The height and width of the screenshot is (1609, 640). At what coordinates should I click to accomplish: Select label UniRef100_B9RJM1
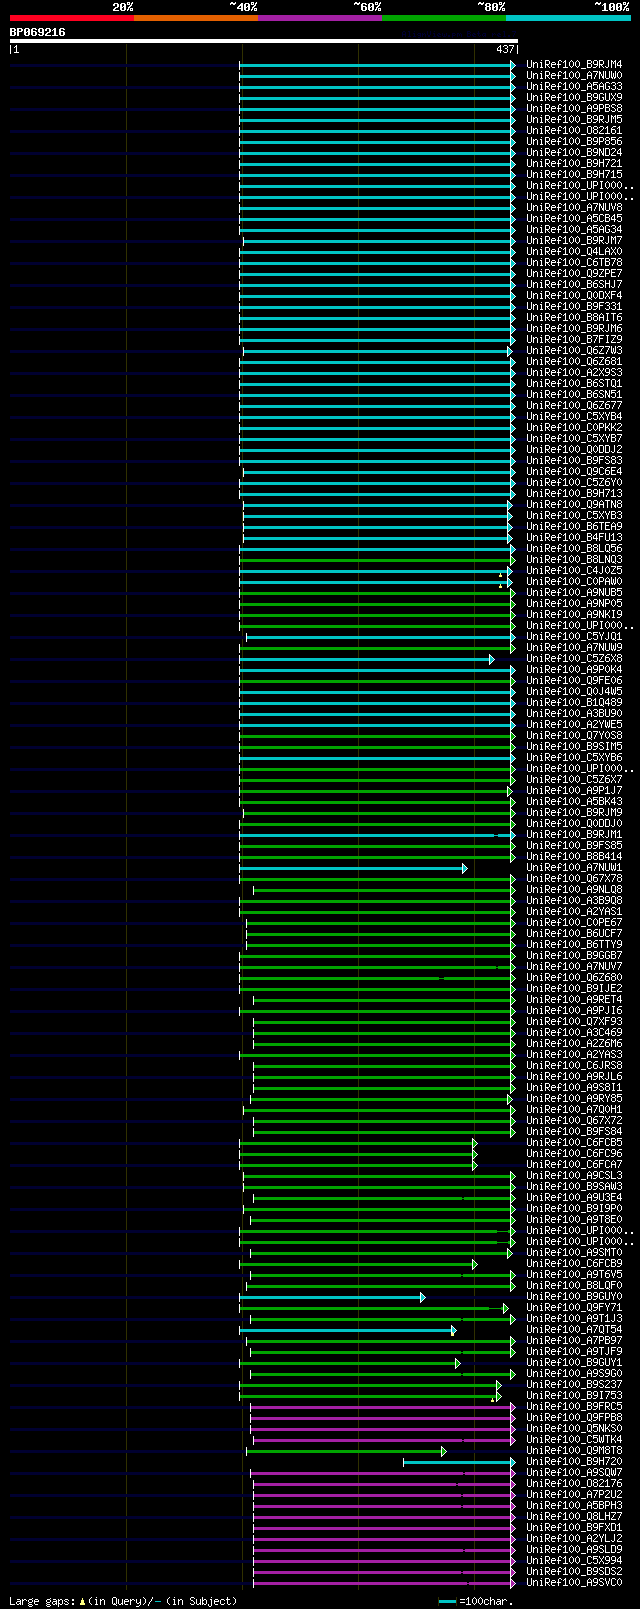[574, 835]
